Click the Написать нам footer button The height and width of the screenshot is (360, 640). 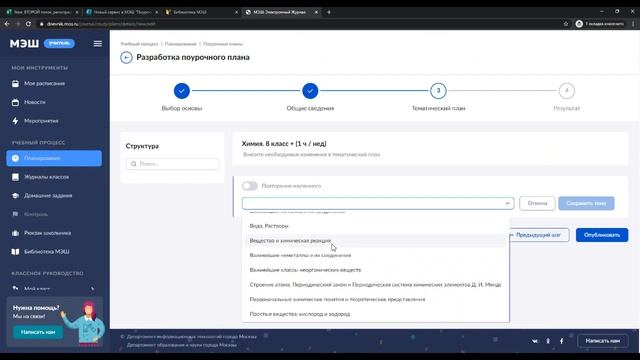coord(602,341)
